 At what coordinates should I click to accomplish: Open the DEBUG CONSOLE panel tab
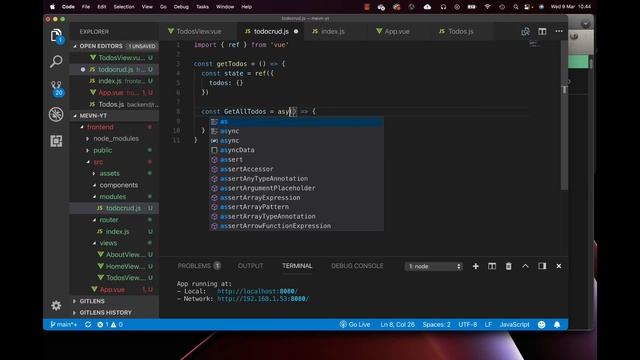[x=357, y=266]
